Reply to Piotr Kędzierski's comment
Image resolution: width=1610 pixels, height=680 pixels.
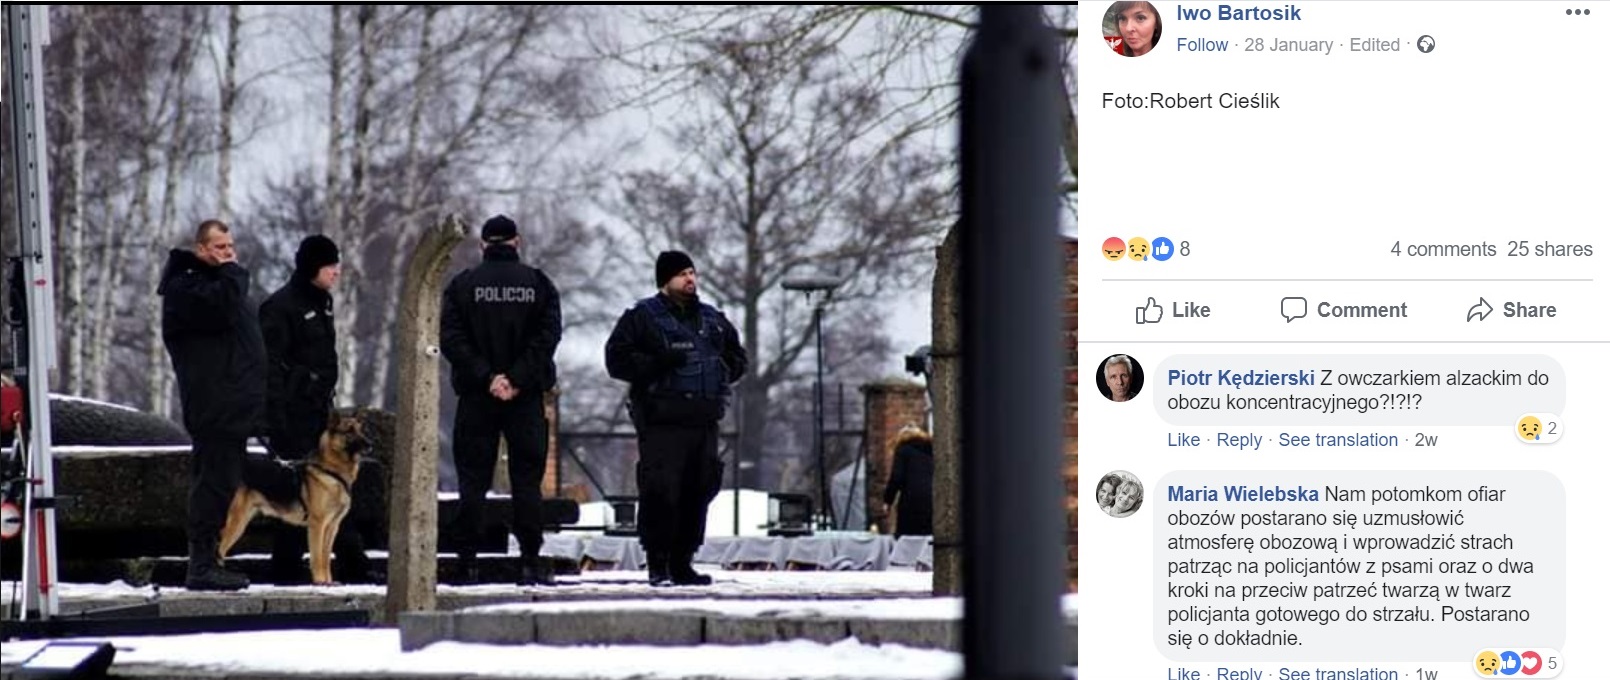click(x=1239, y=440)
